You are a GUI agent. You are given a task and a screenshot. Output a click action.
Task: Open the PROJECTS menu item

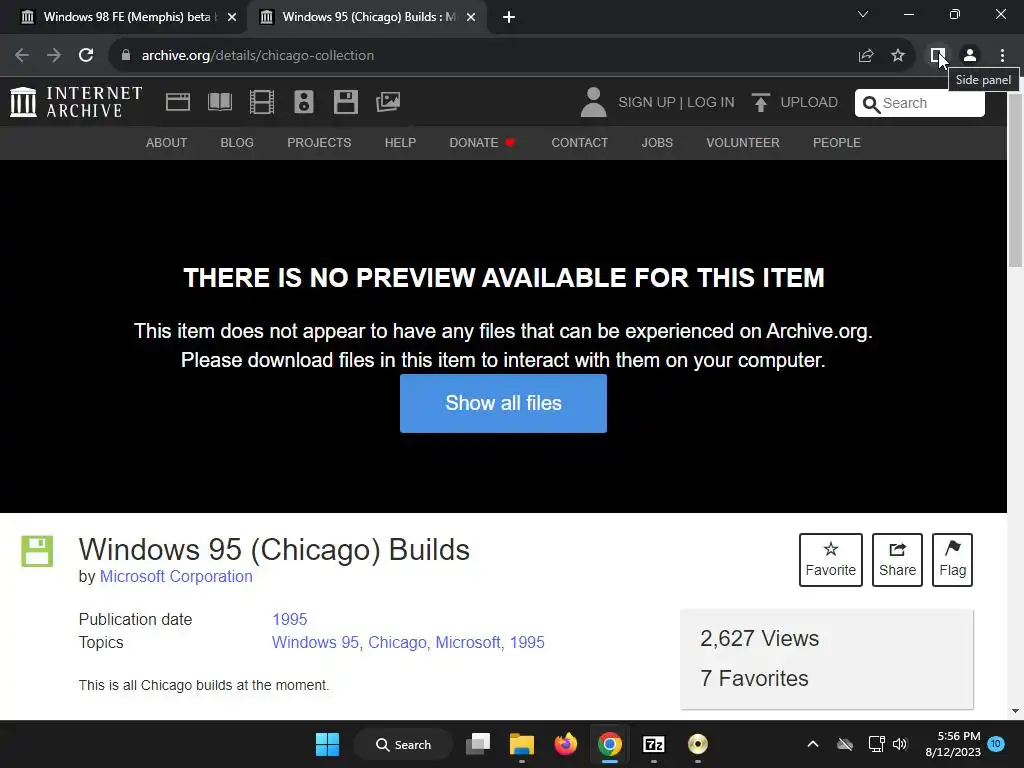(x=319, y=142)
